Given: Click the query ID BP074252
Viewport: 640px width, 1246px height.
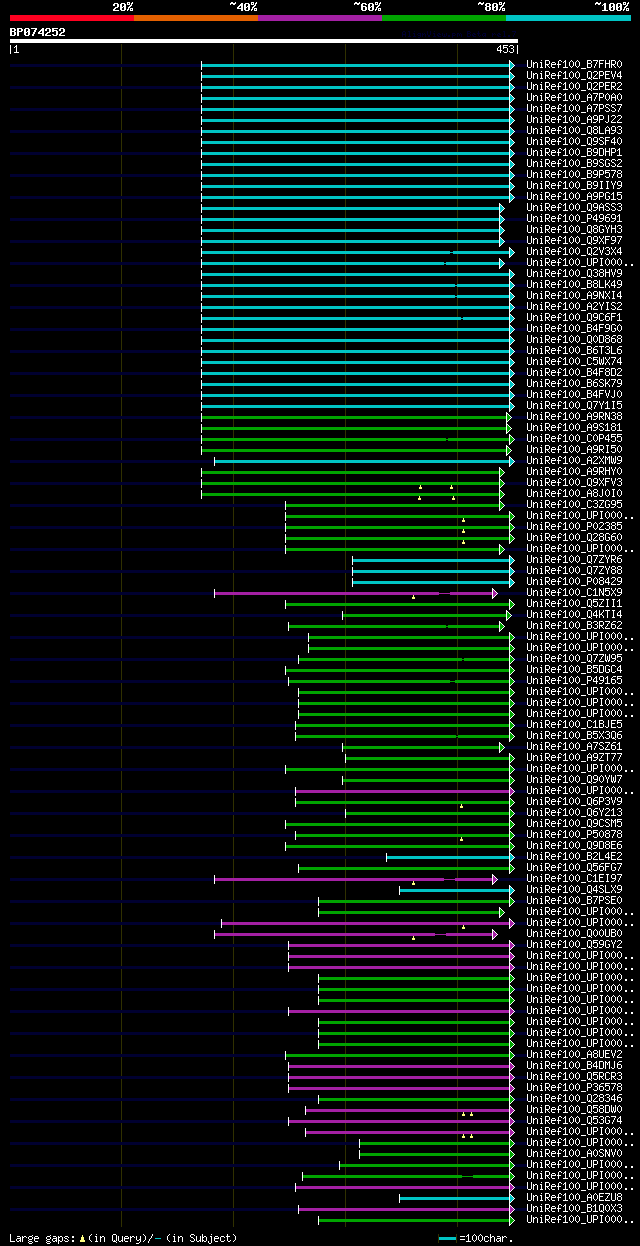Looking at the screenshot, I should [x=38, y=32].
